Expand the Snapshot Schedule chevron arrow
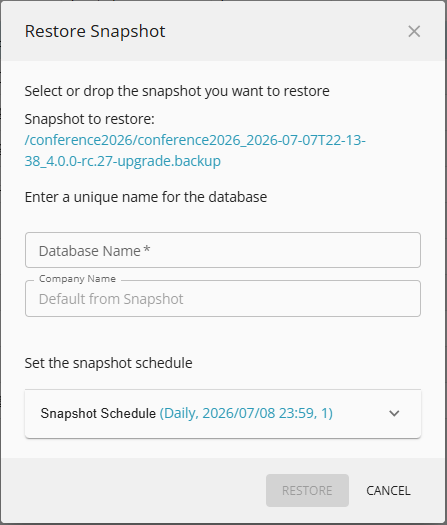 point(394,414)
